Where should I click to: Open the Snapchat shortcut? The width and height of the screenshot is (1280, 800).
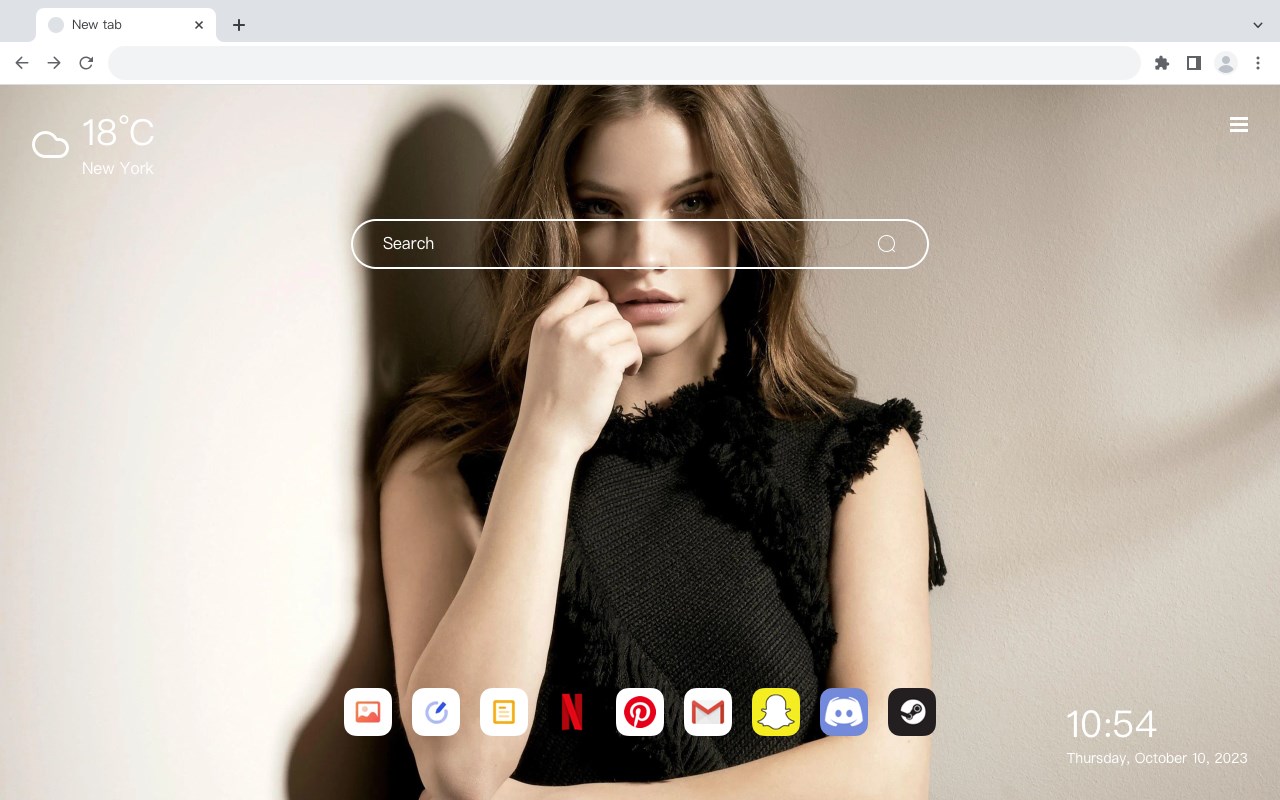click(776, 712)
